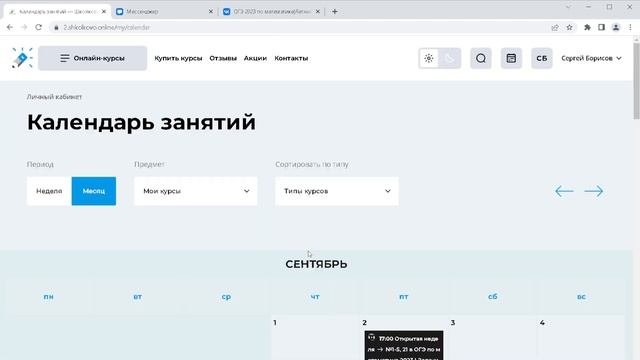Open Контакты link
Viewport: 640px width, 360px height.
291,58
